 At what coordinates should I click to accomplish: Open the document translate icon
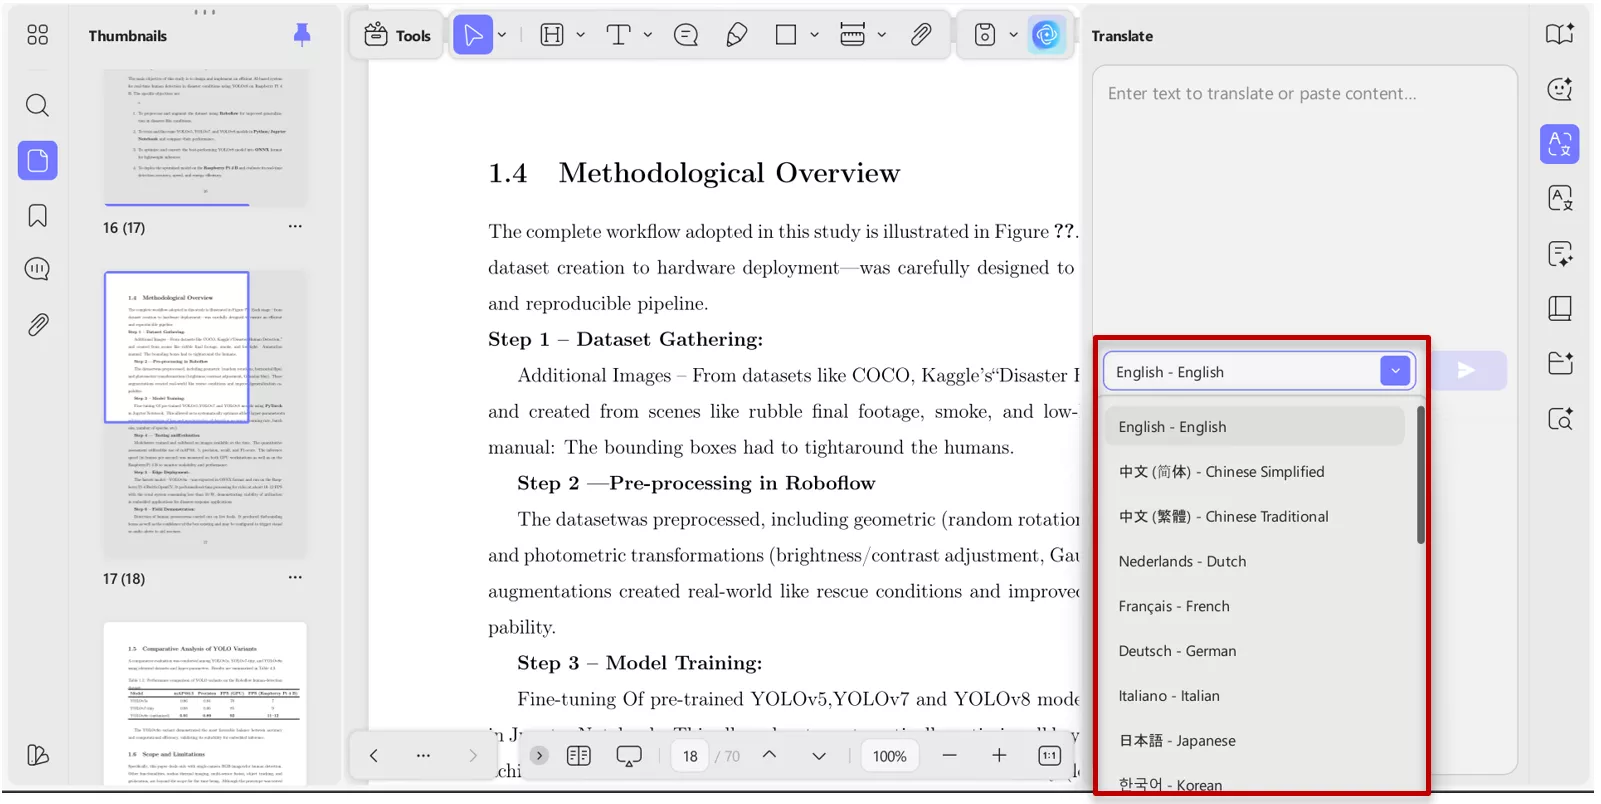pos(1560,198)
